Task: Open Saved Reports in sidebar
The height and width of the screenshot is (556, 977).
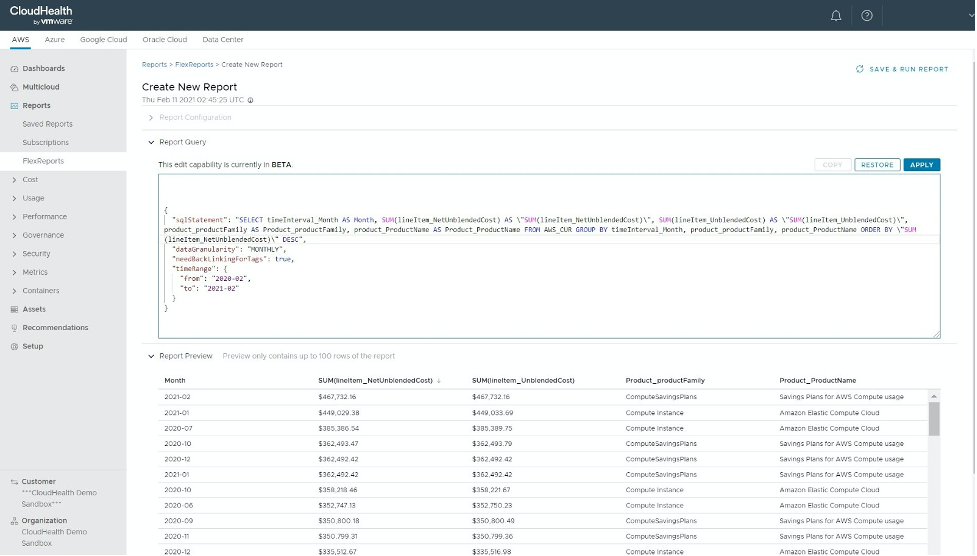Action: coord(47,124)
